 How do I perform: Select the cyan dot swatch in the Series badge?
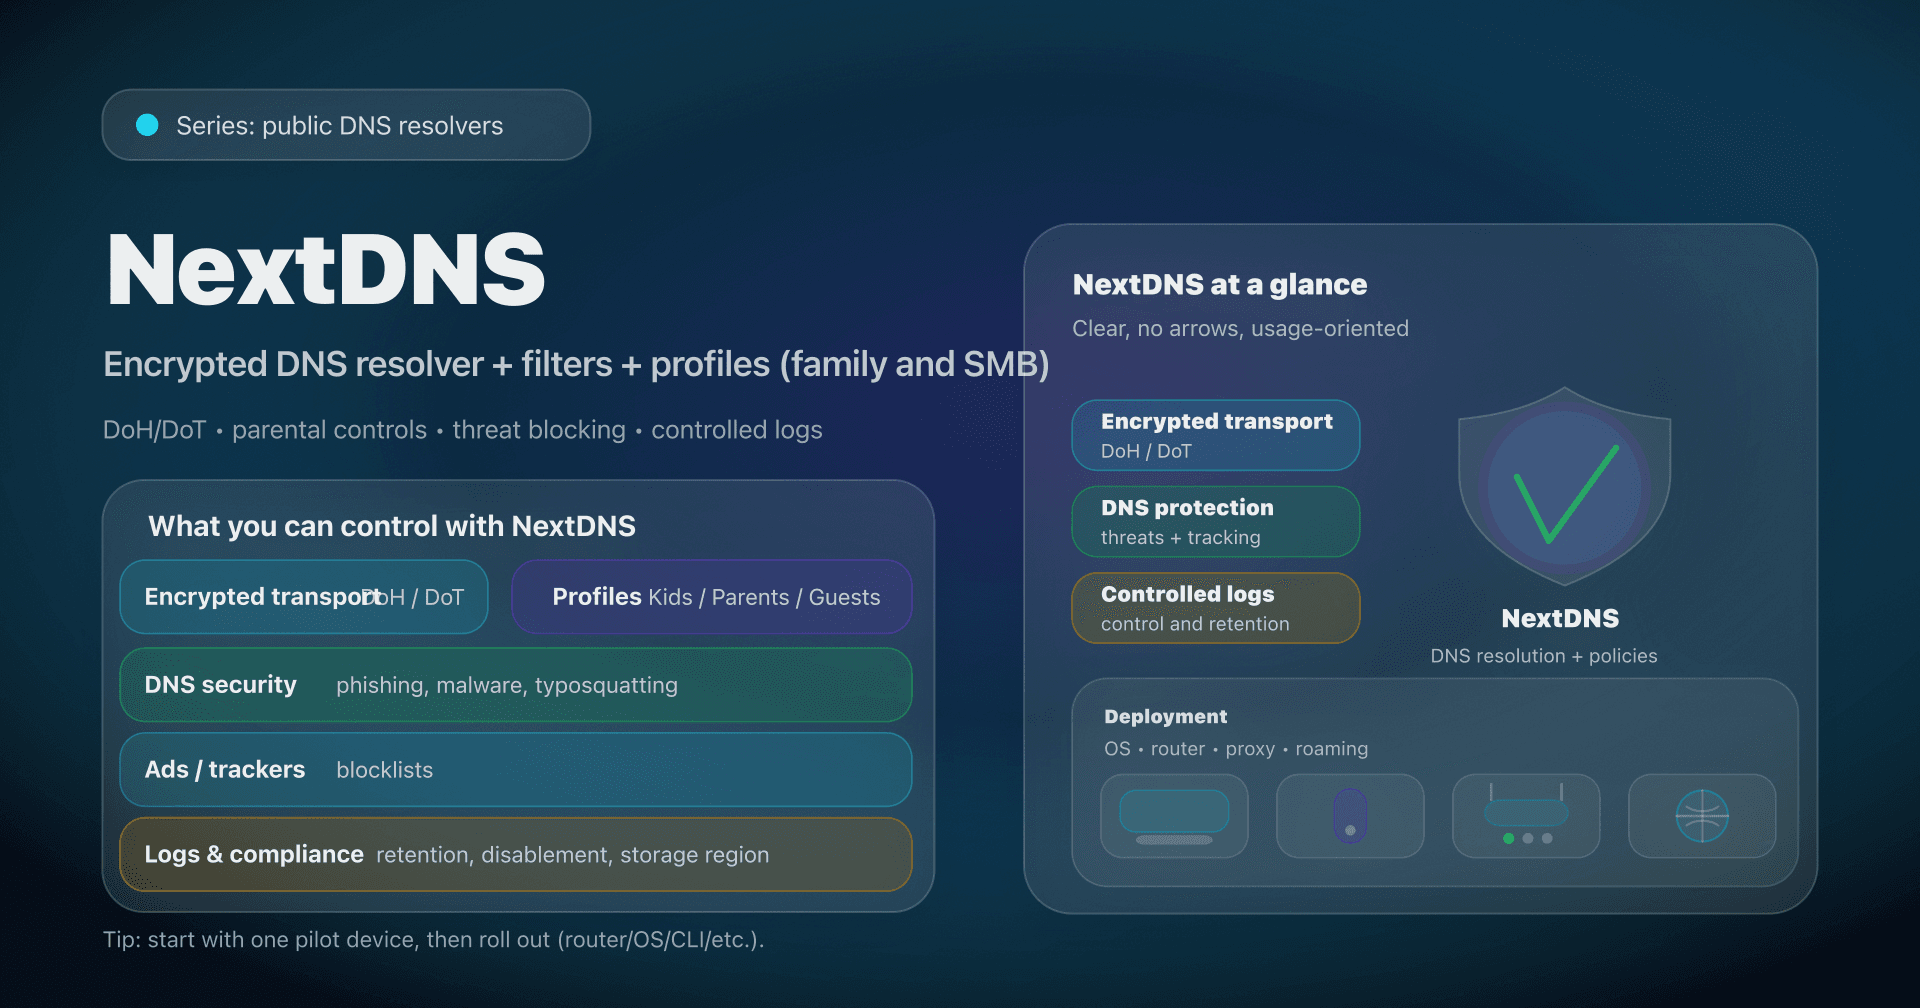[146, 124]
